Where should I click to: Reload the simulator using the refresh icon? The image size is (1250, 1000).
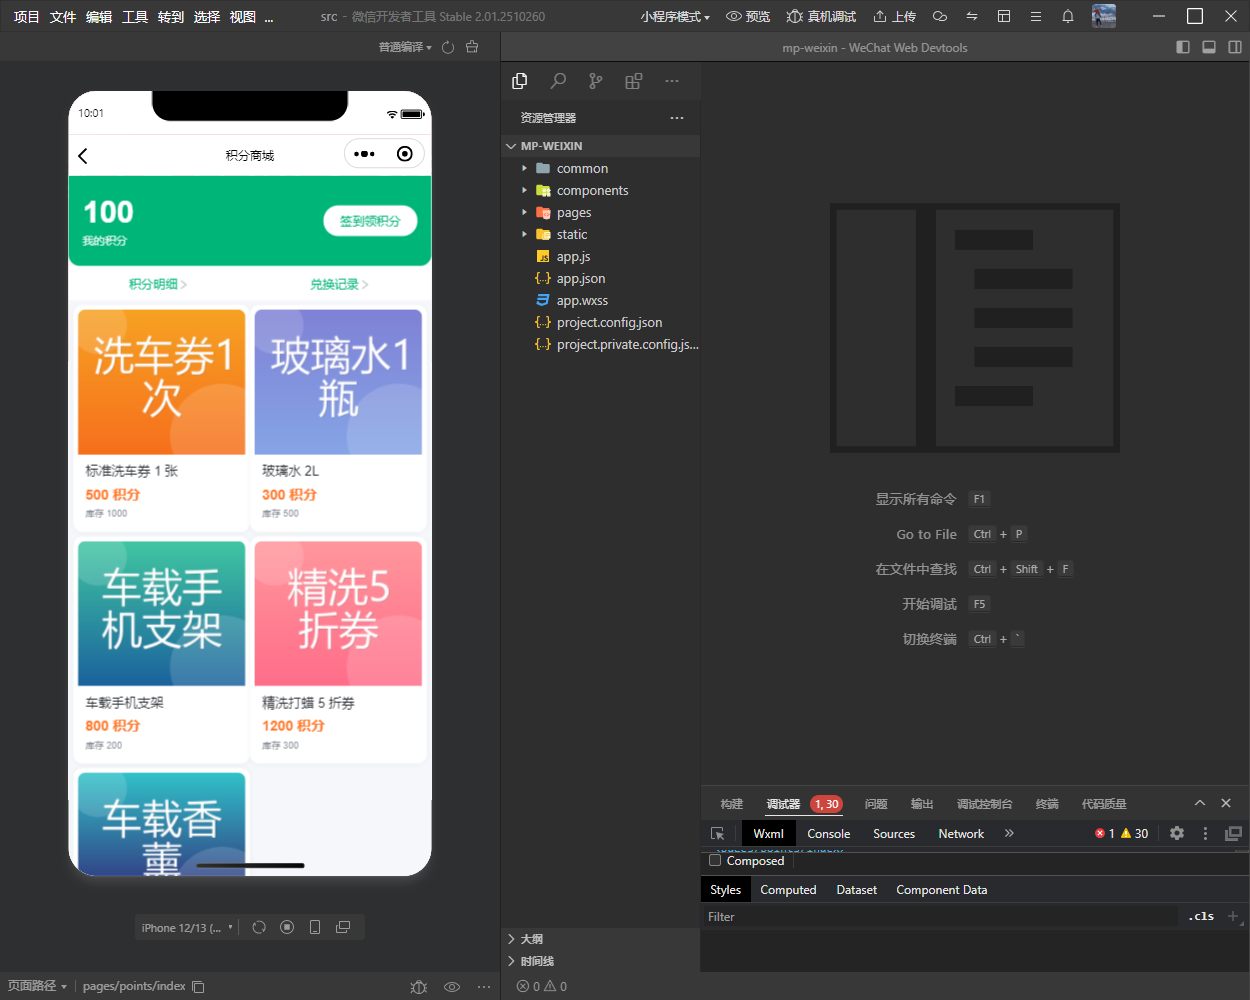pos(259,927)
